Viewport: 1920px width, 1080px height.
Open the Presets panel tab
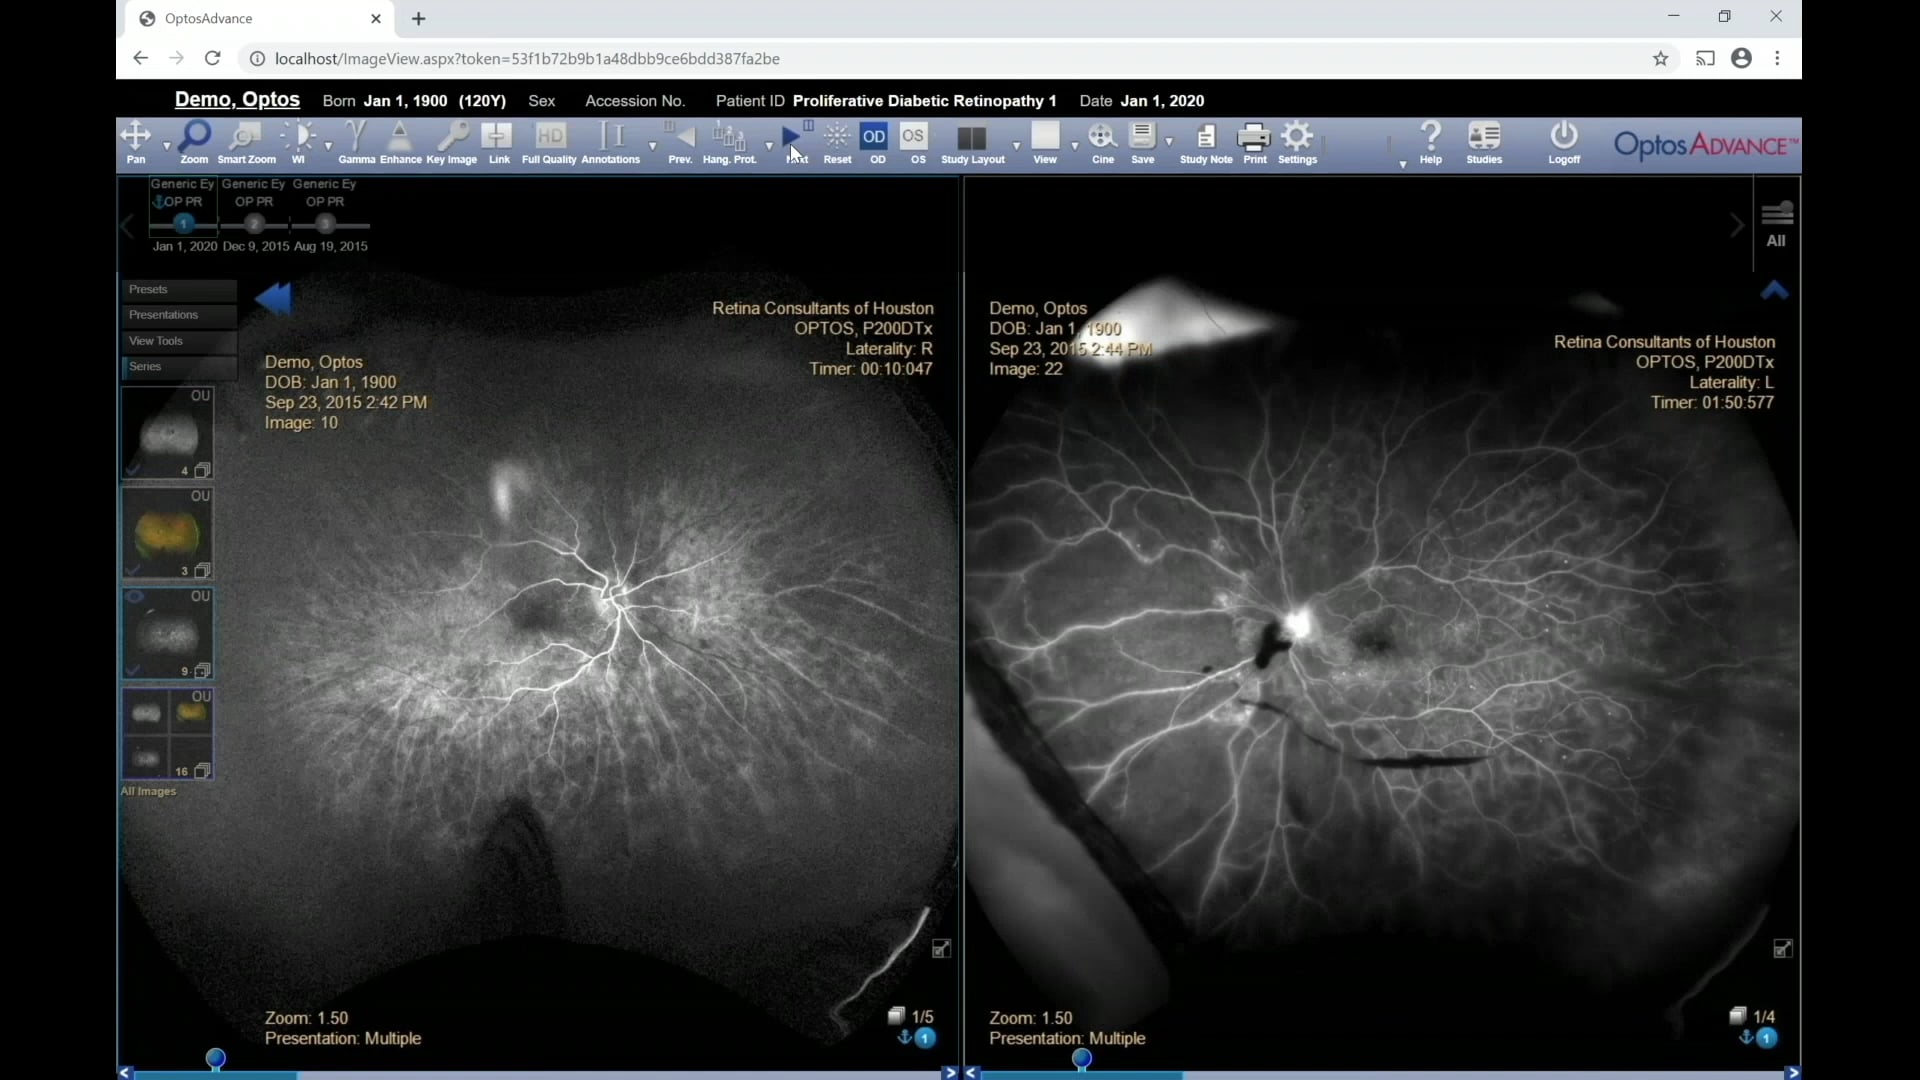click(179, 290)
